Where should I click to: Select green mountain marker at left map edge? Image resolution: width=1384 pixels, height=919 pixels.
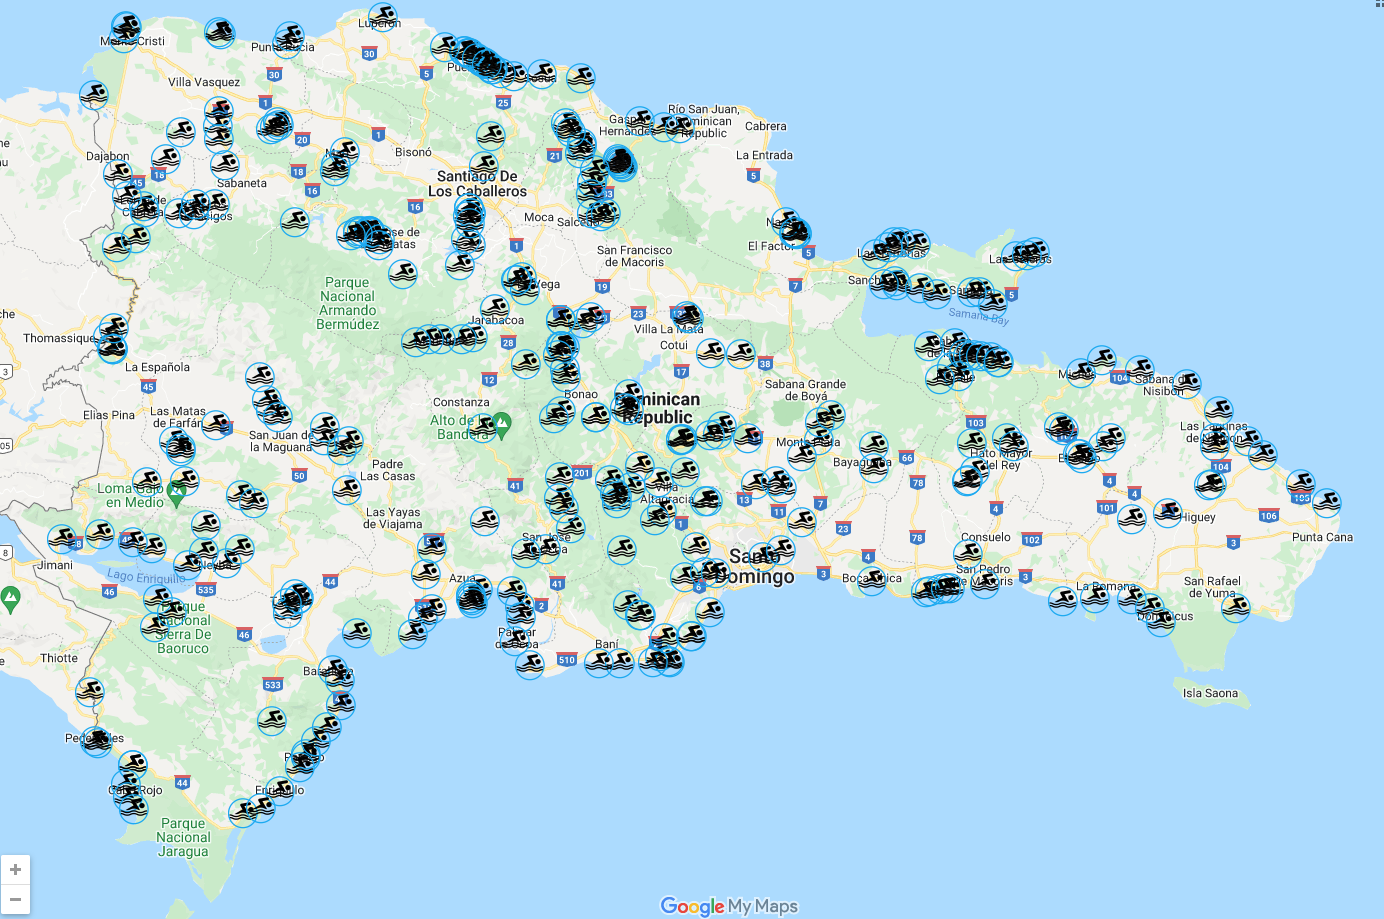[x=10, y=600]
